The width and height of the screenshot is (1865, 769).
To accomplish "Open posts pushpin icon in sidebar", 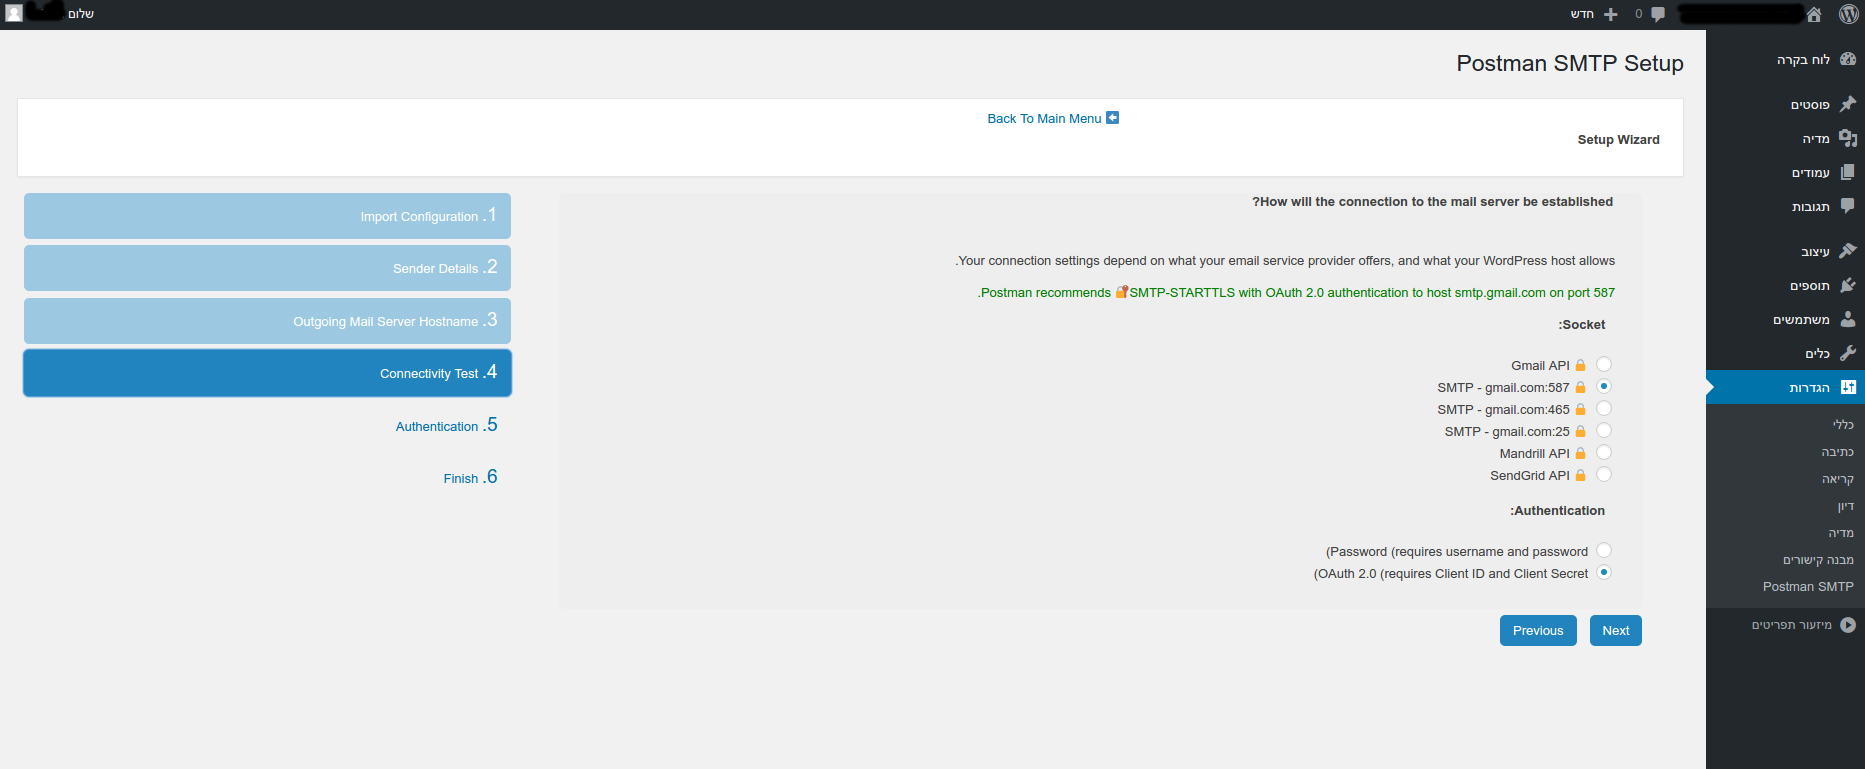I will point(1847,104).
